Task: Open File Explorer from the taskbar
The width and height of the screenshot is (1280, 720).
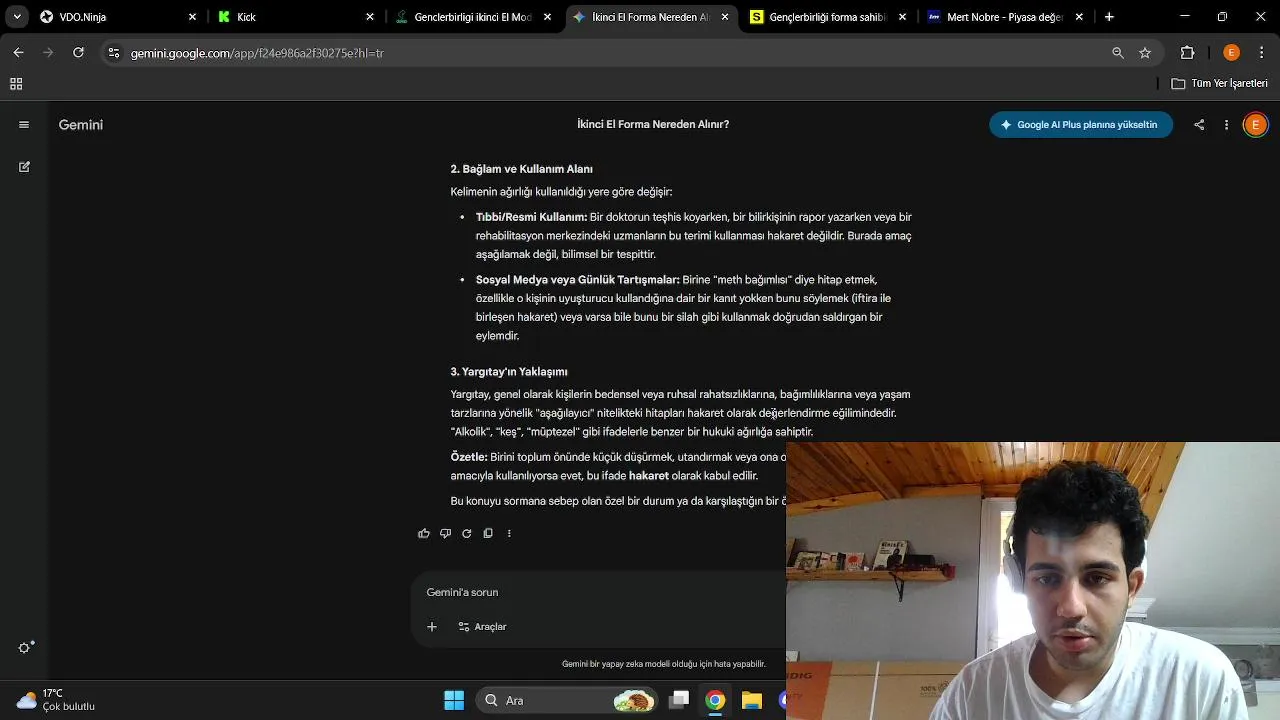Action: [x=751, y=700]
